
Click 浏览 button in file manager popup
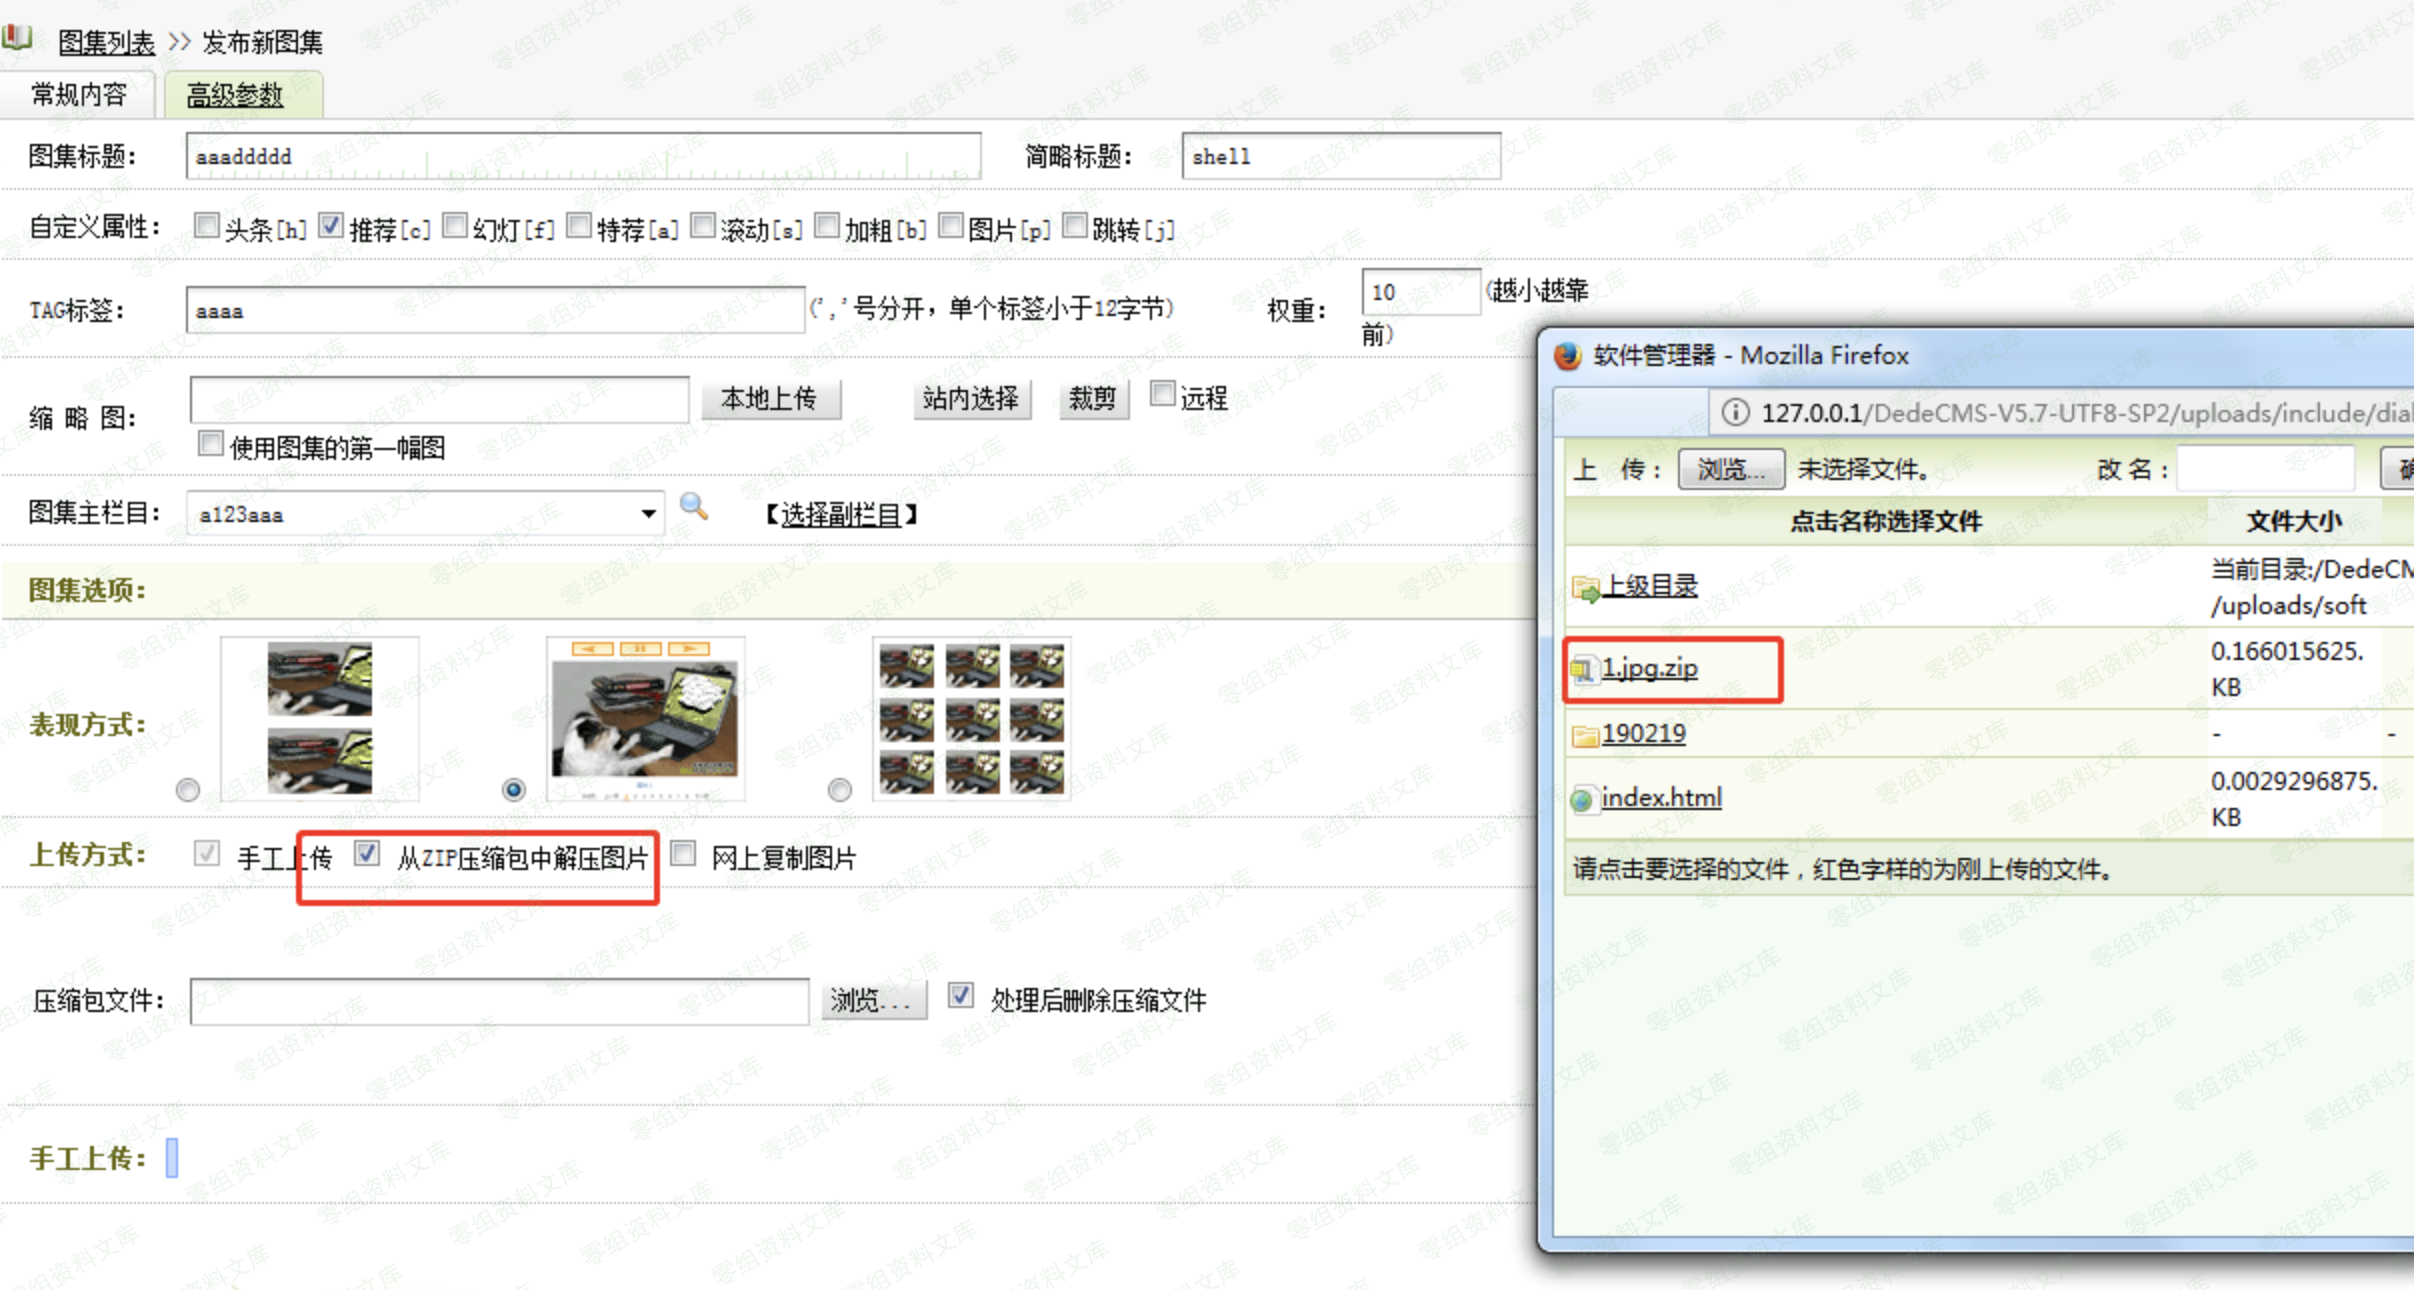click(1731, 469)
